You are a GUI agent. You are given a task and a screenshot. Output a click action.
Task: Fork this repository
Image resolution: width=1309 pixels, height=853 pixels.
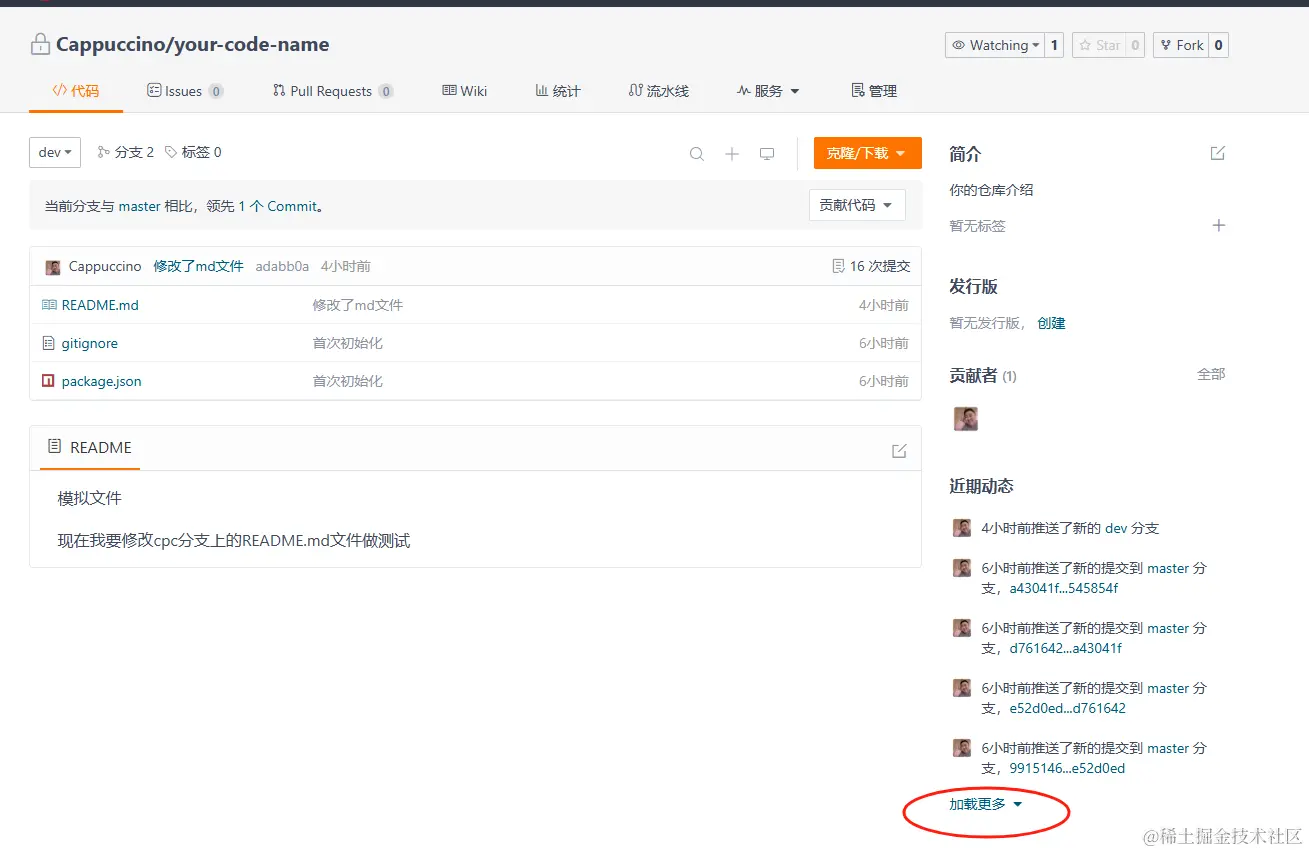click(x=1181, y=45)
